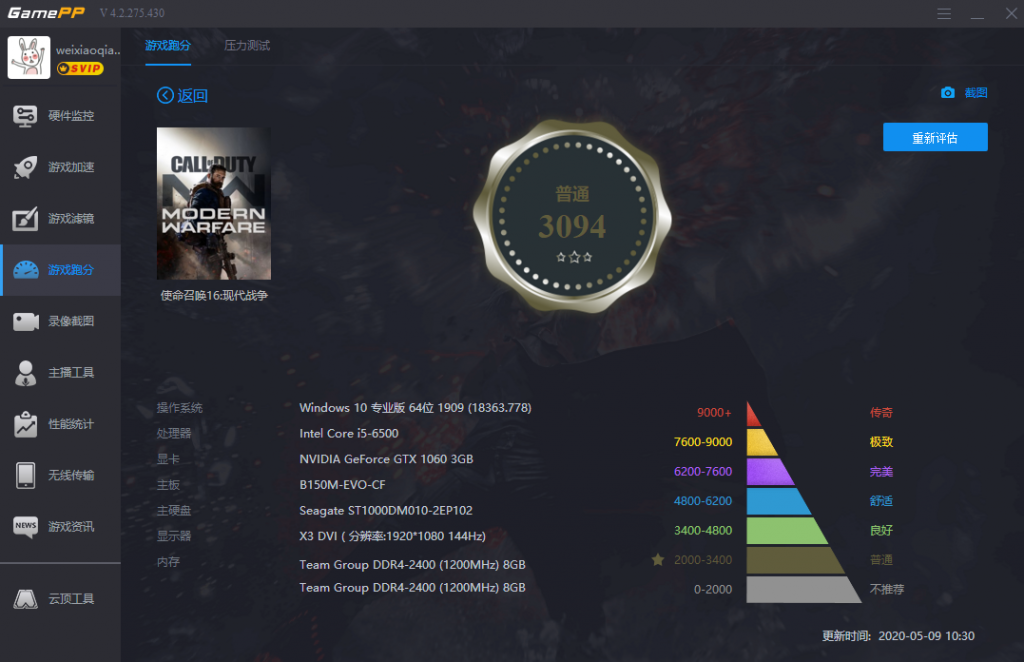
Task: Click the star next to 2000-3400
Action: pos(658,560)
